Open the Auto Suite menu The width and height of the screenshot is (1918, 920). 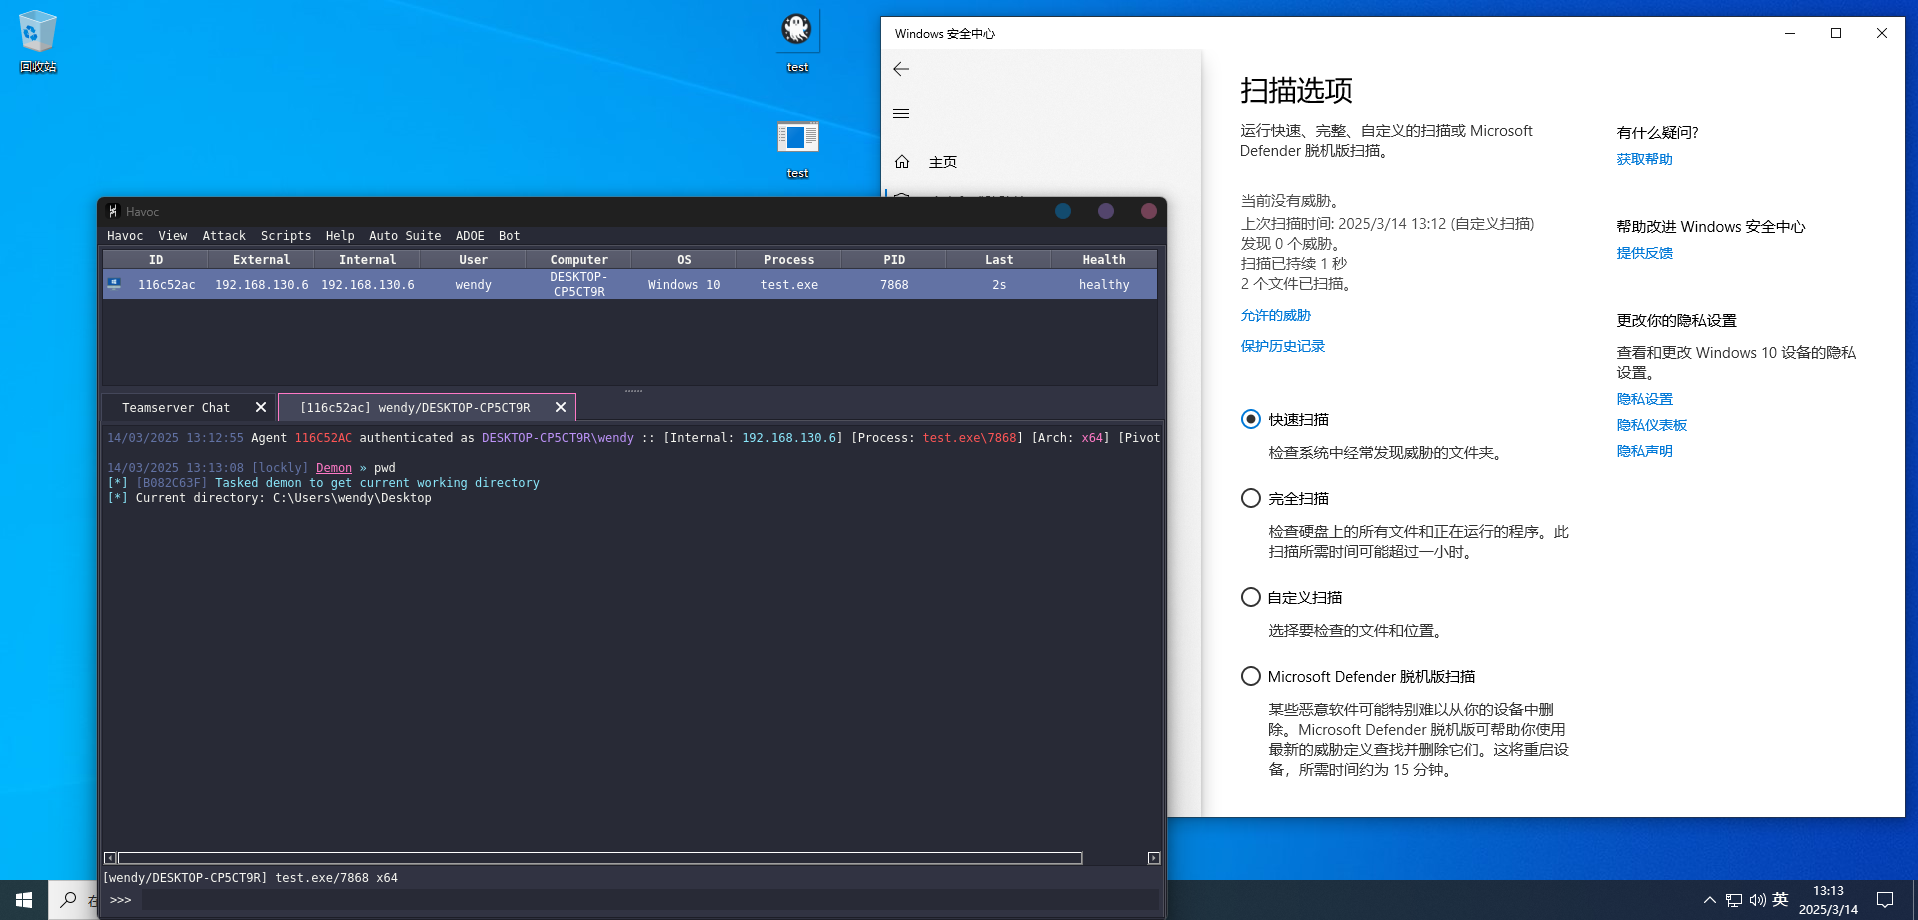405,236
